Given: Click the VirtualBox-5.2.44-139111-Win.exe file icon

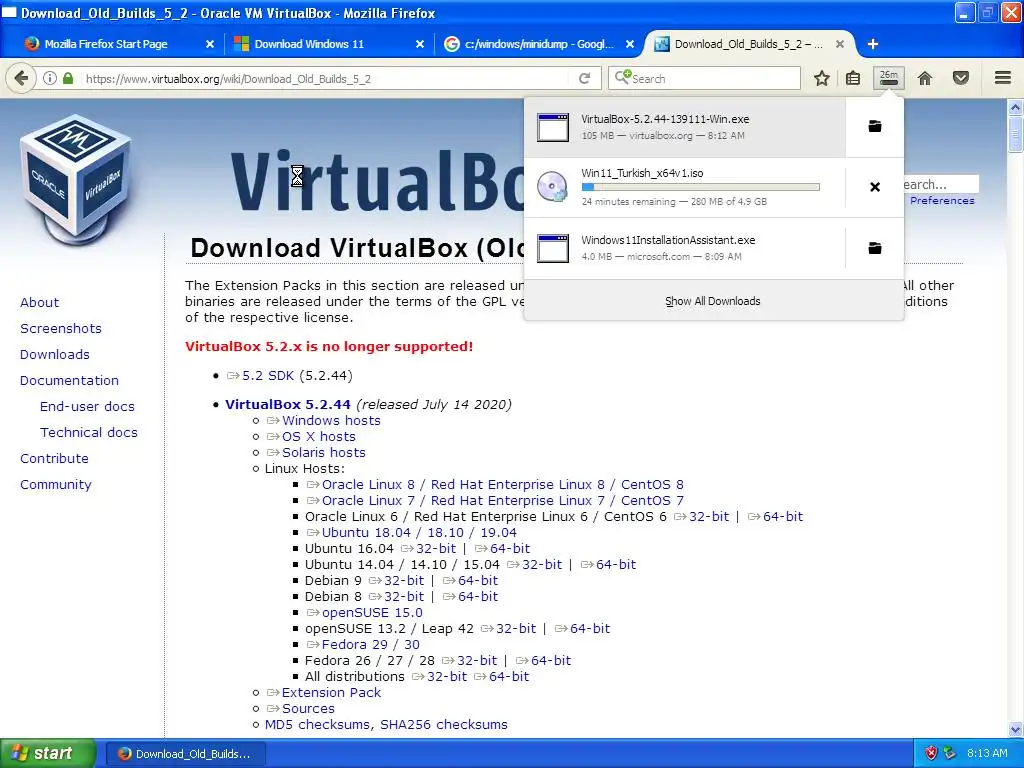Looking at the screenshot, I should coord(553,127).
